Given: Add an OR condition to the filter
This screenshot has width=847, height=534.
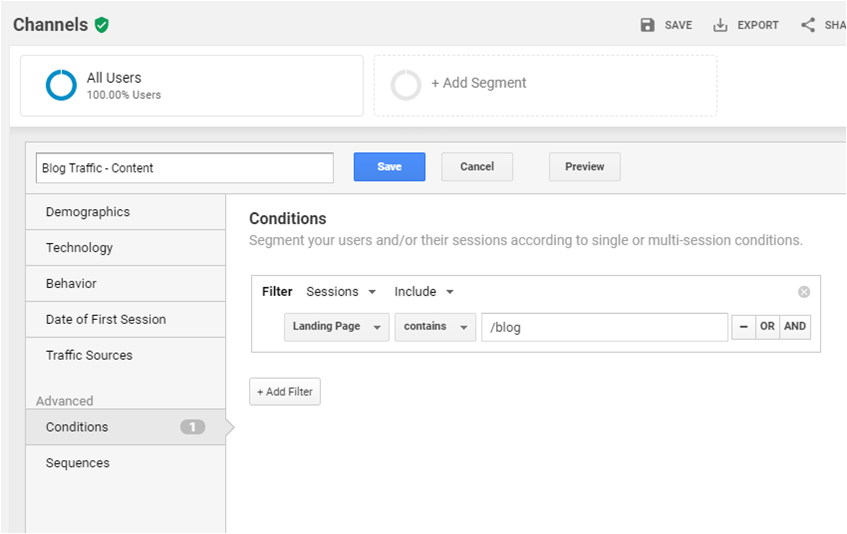Looking at the screenshot, I should click(x=767, y=327).
